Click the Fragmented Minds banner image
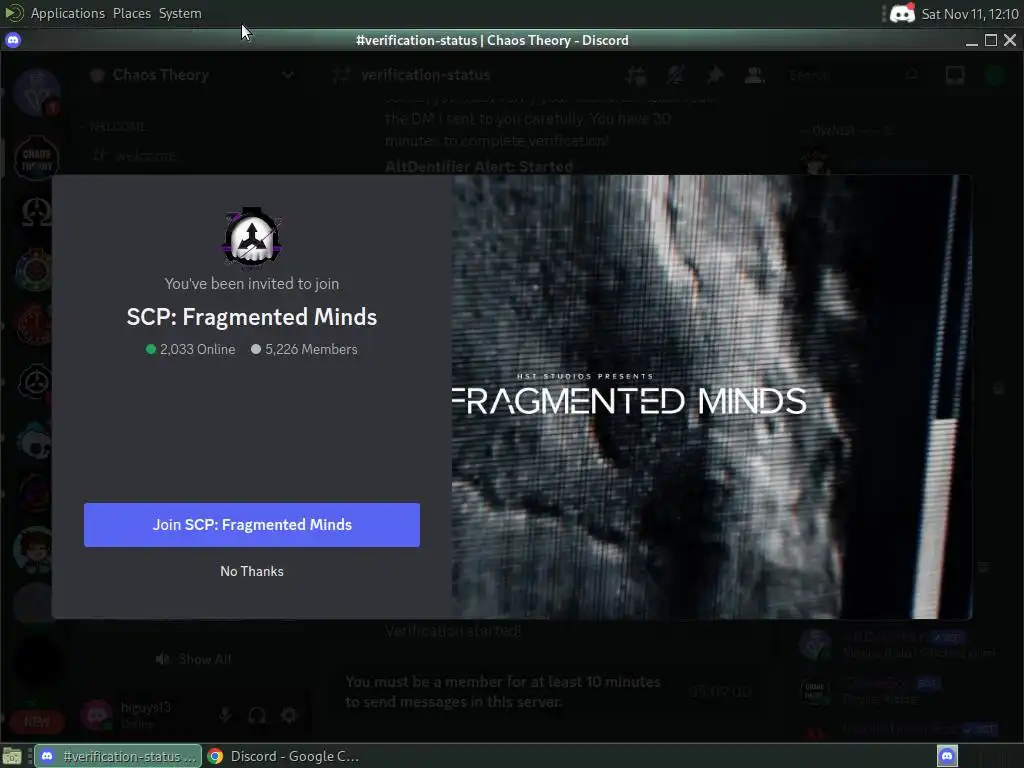 [711, 396]
